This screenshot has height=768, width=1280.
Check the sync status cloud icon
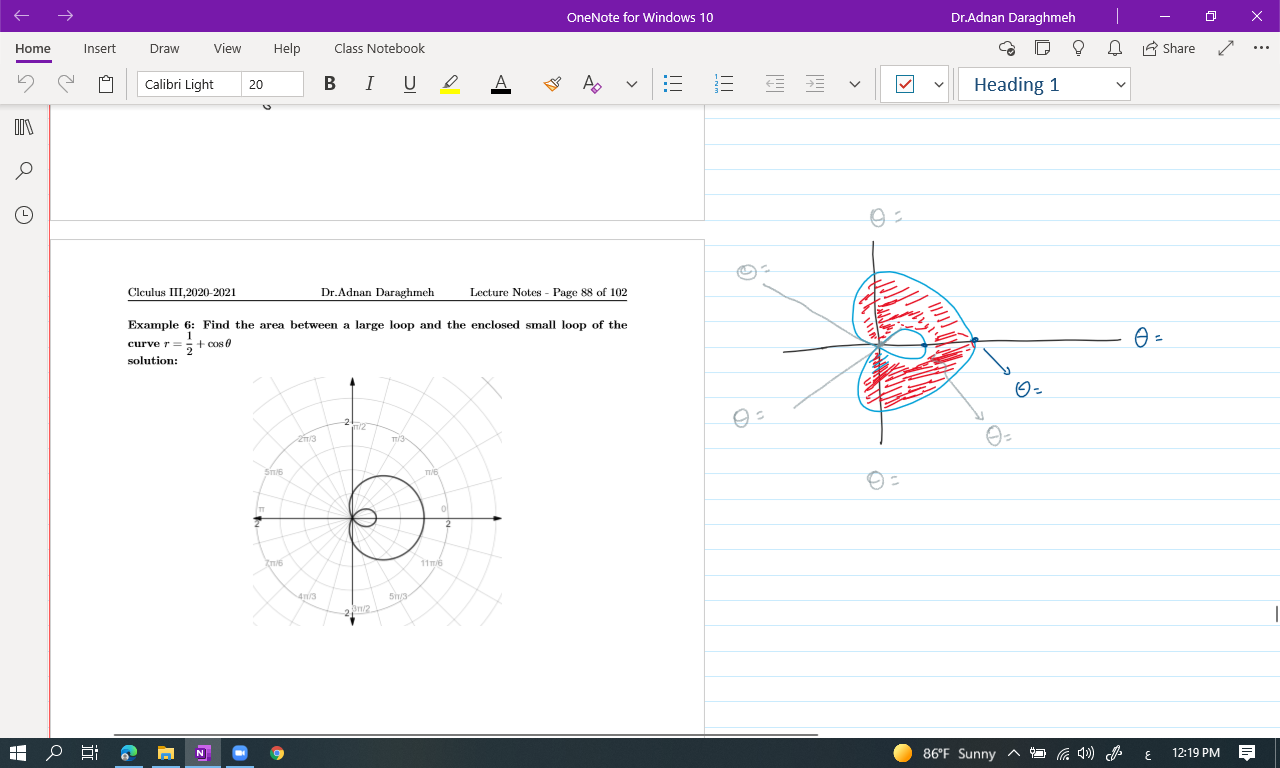tap(1008, 48)
